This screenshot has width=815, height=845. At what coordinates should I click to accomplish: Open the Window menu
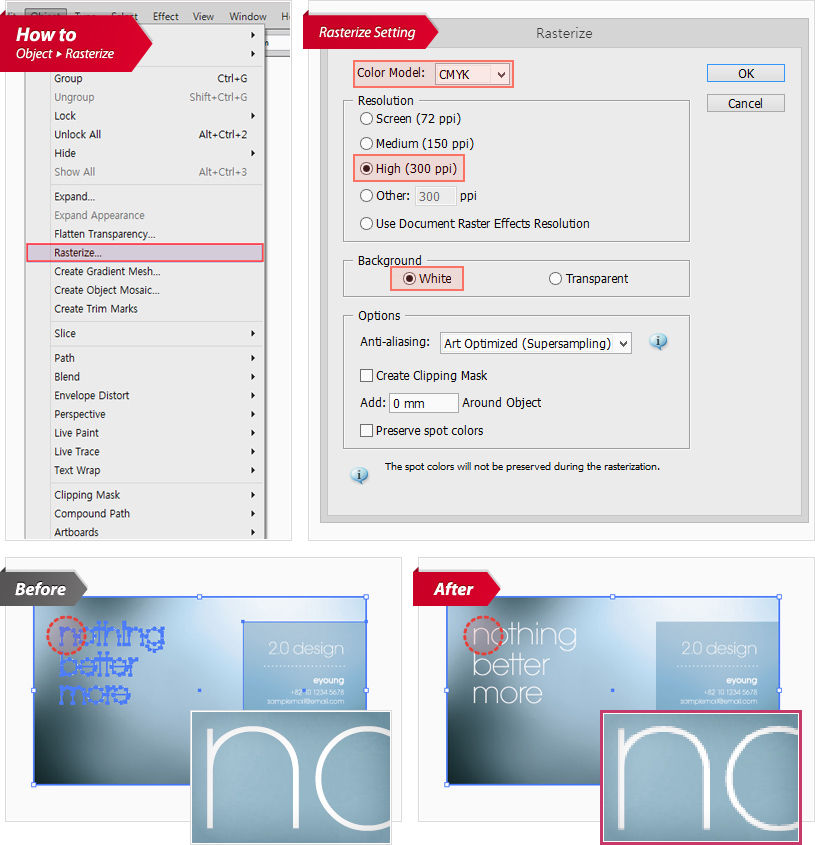click(x=247, y=15)
